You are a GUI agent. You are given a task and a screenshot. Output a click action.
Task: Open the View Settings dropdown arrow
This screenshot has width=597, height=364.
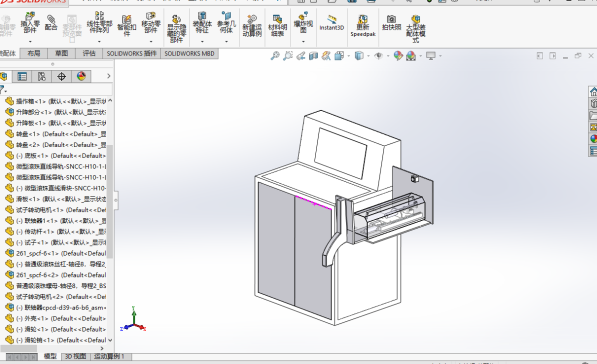[x=441, y=56]
